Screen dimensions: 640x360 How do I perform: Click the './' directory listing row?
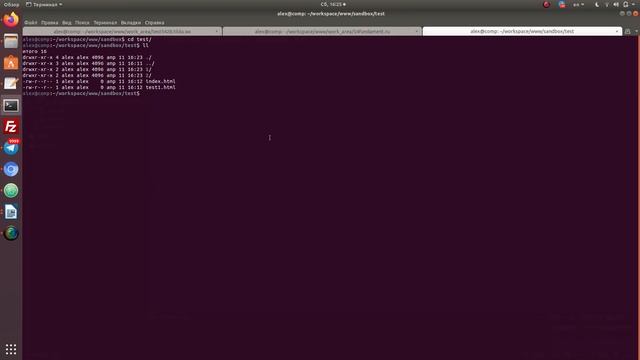click(x=87, y=58)
